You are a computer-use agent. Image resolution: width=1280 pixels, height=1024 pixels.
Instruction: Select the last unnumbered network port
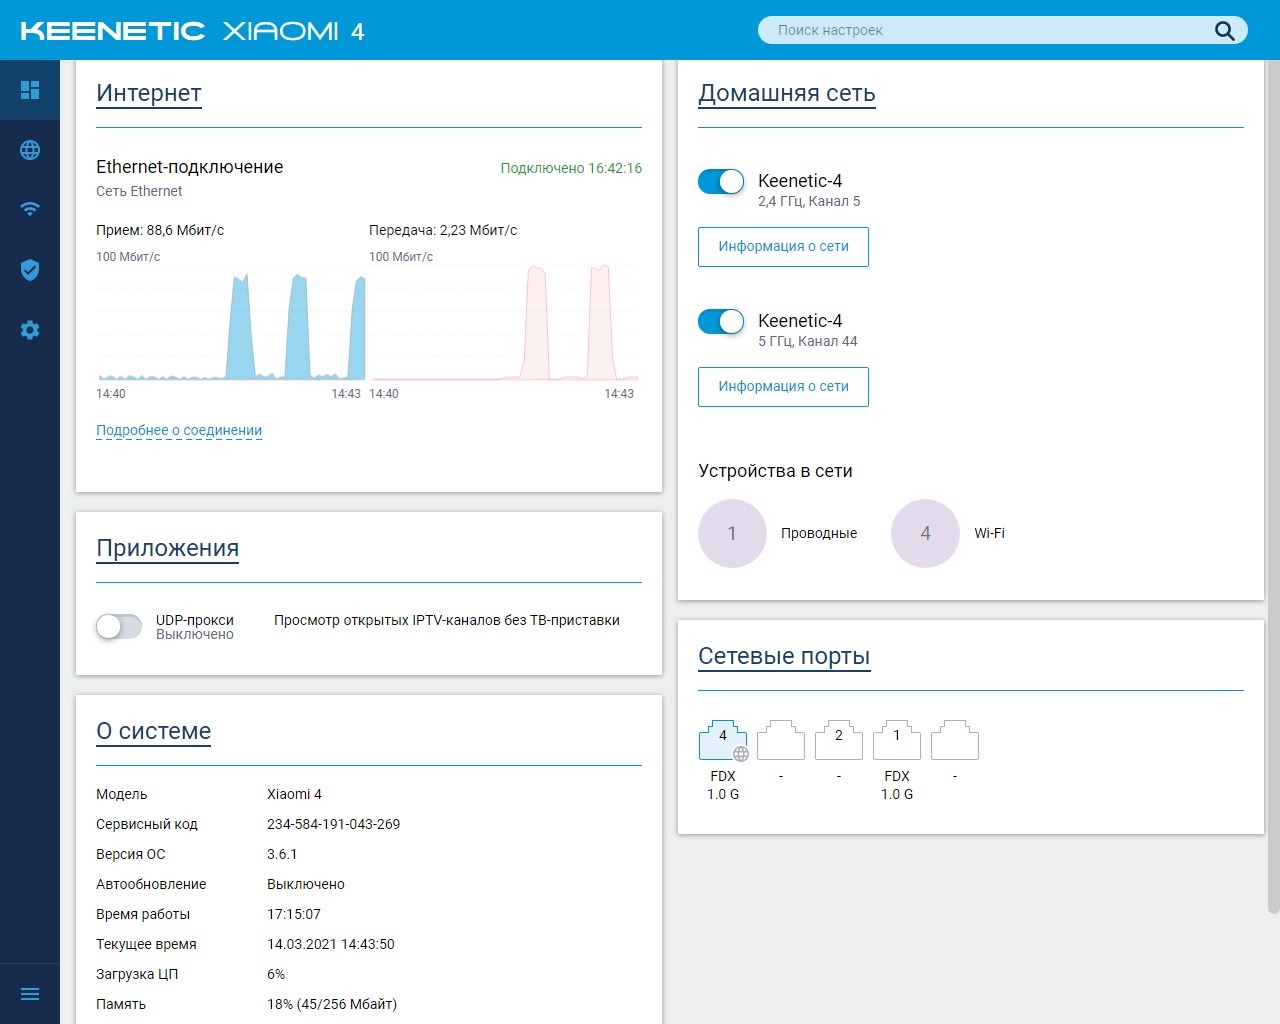coord(955,740)
